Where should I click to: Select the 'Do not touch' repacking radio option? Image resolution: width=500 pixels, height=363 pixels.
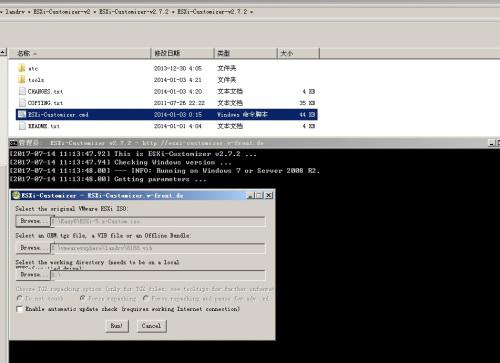pos(19,298)
